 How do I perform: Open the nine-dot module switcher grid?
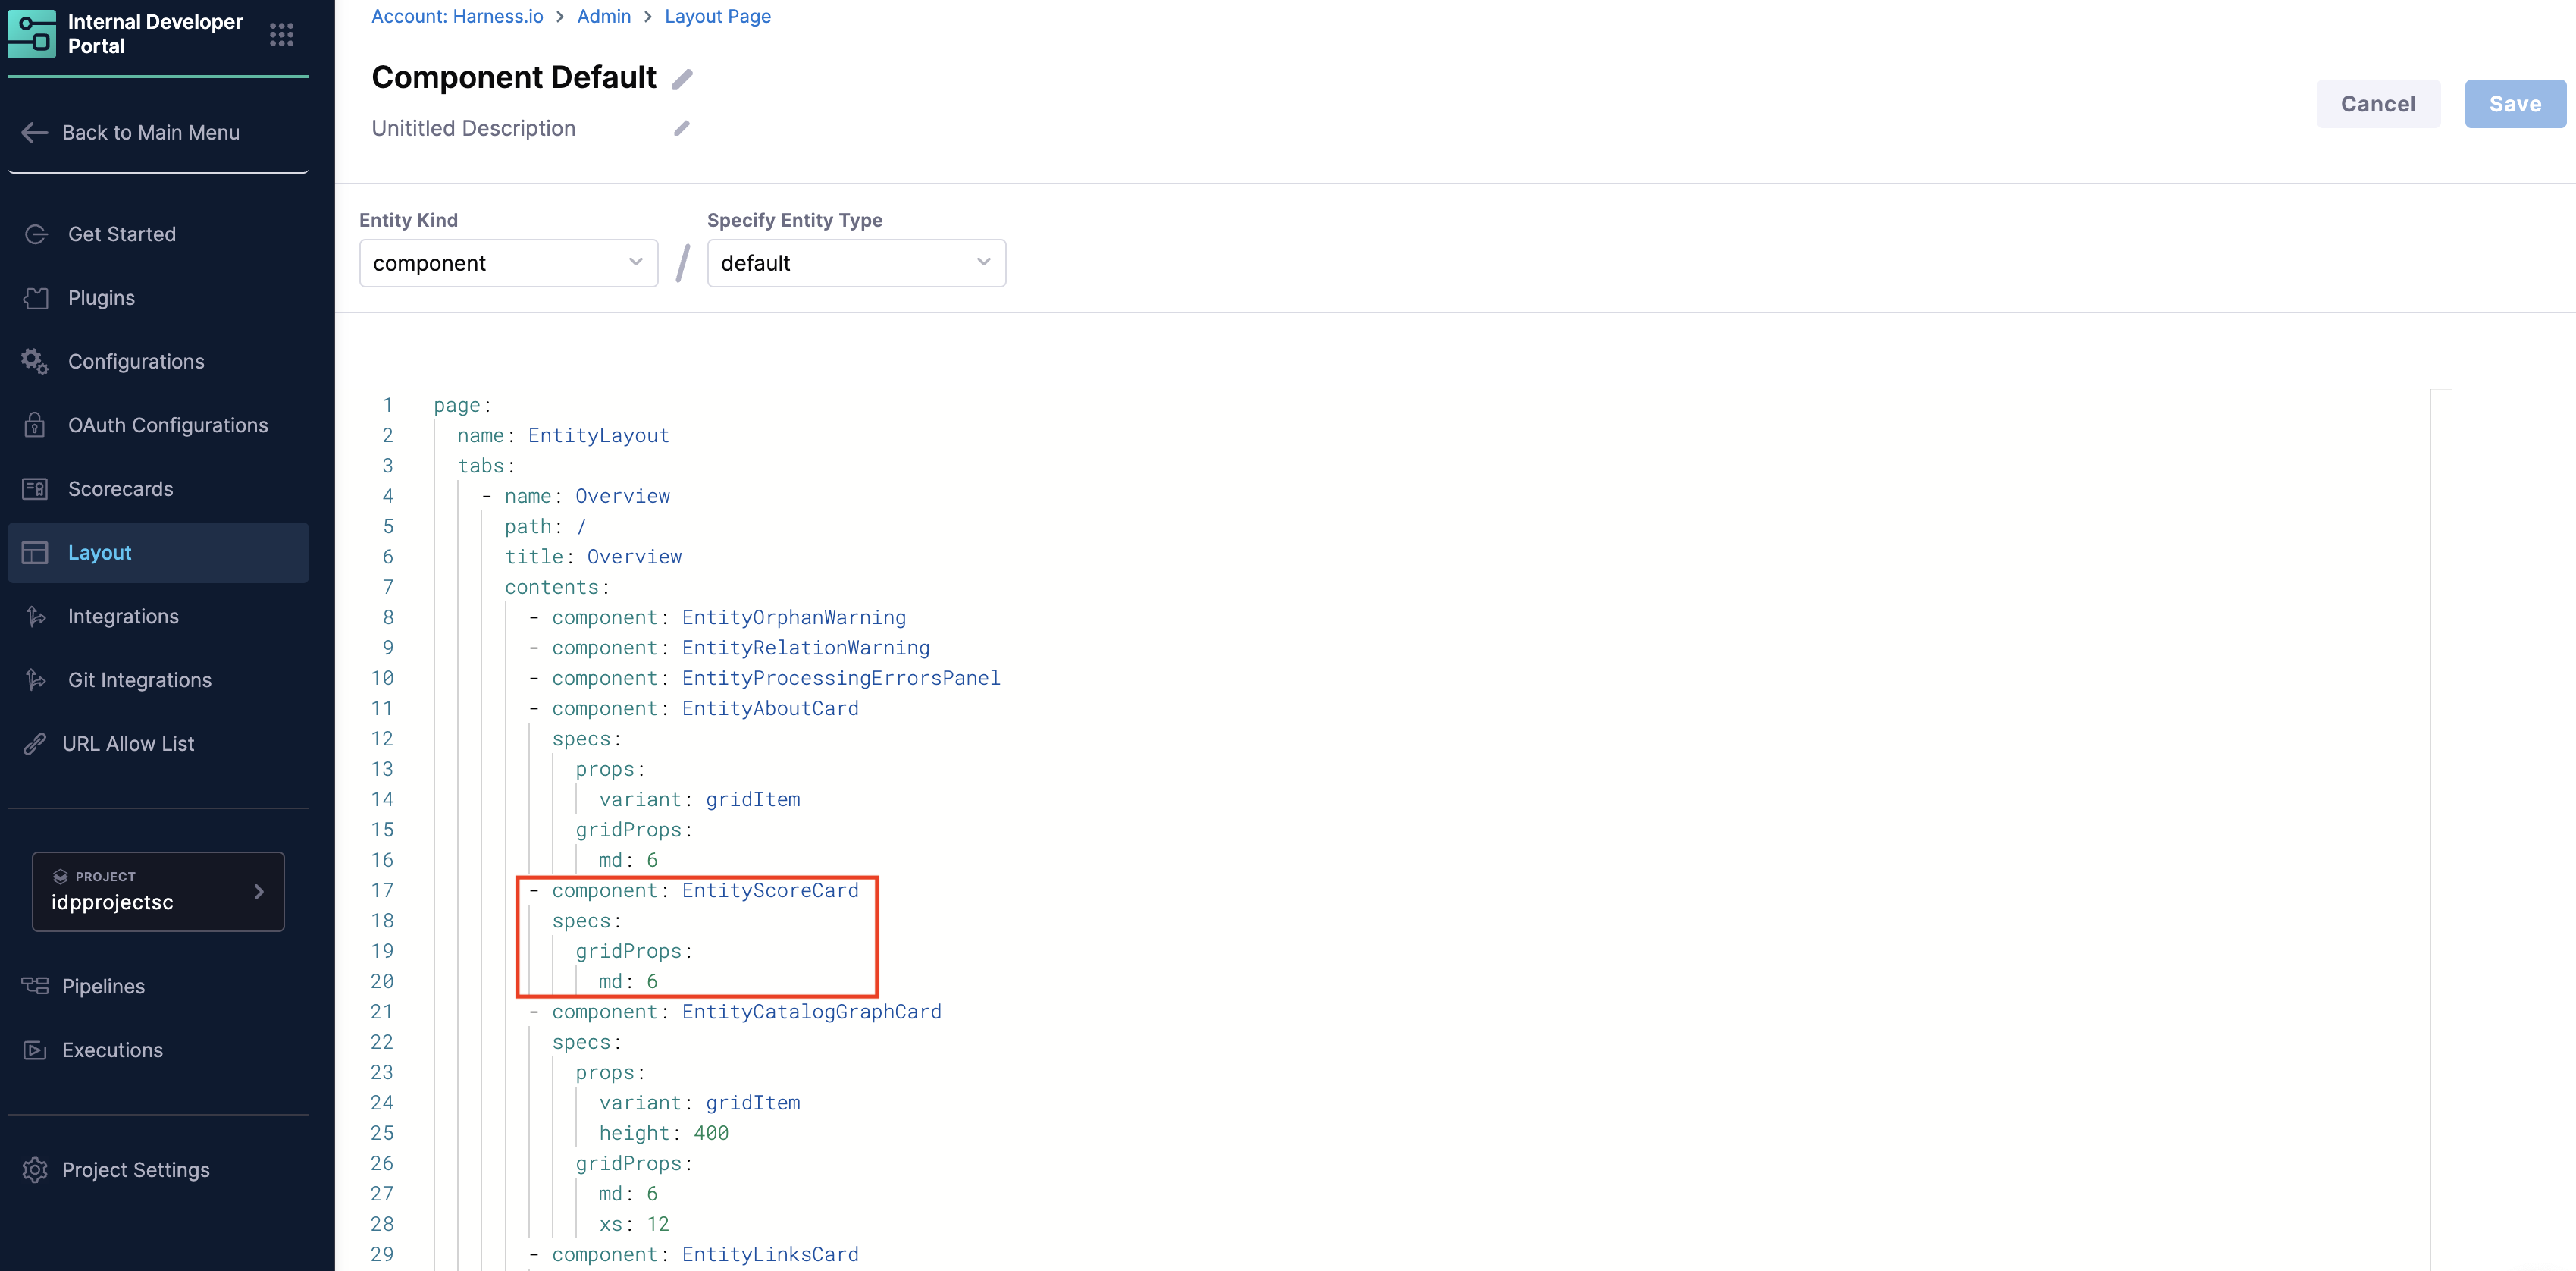[x=281, y=35]
